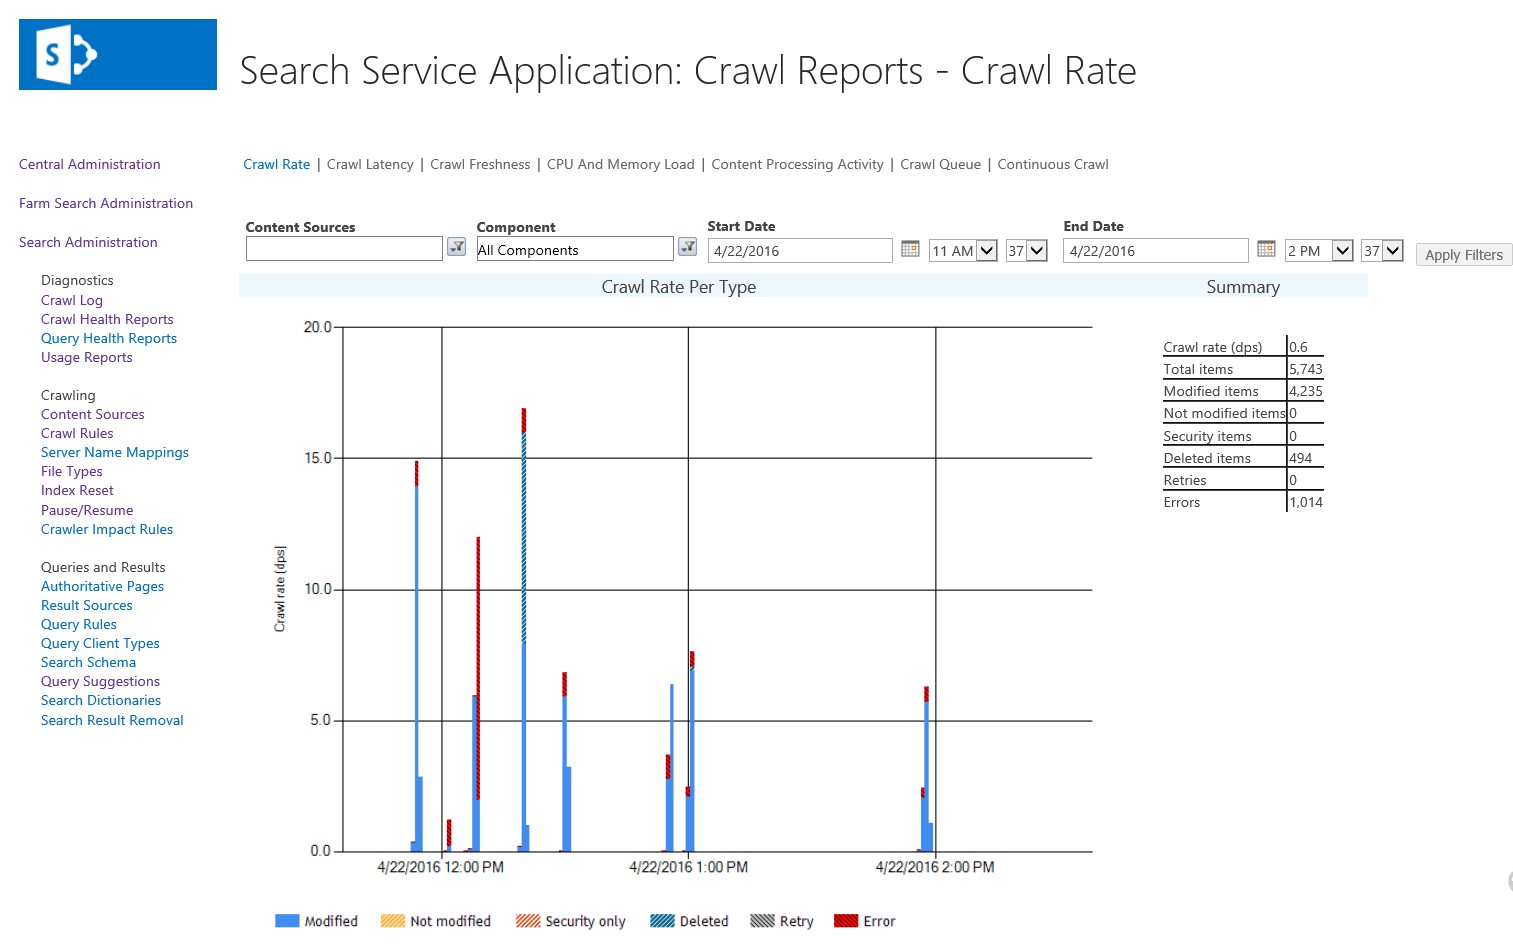Viewport: 1513px width, 947px height.
Task: Click the Error legend swatch
Action: pos(846,921)
